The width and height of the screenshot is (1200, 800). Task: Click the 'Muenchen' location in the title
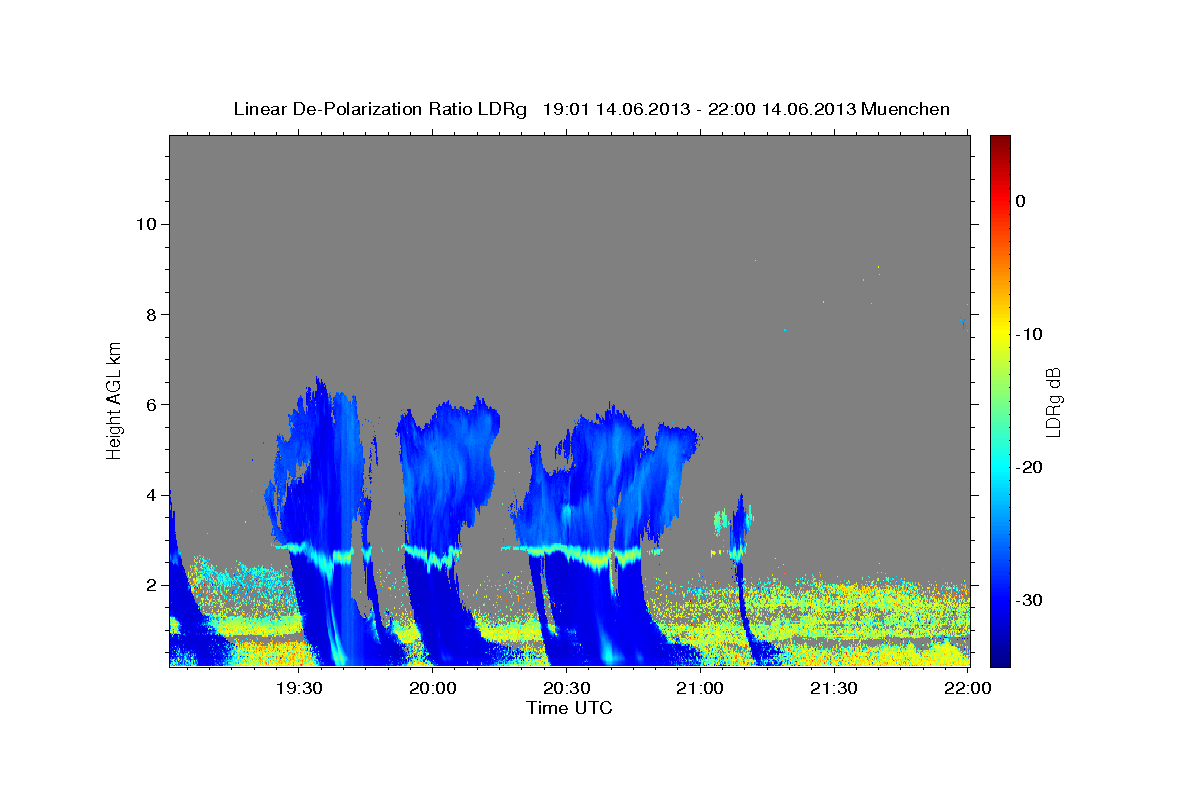pos(906,109)
